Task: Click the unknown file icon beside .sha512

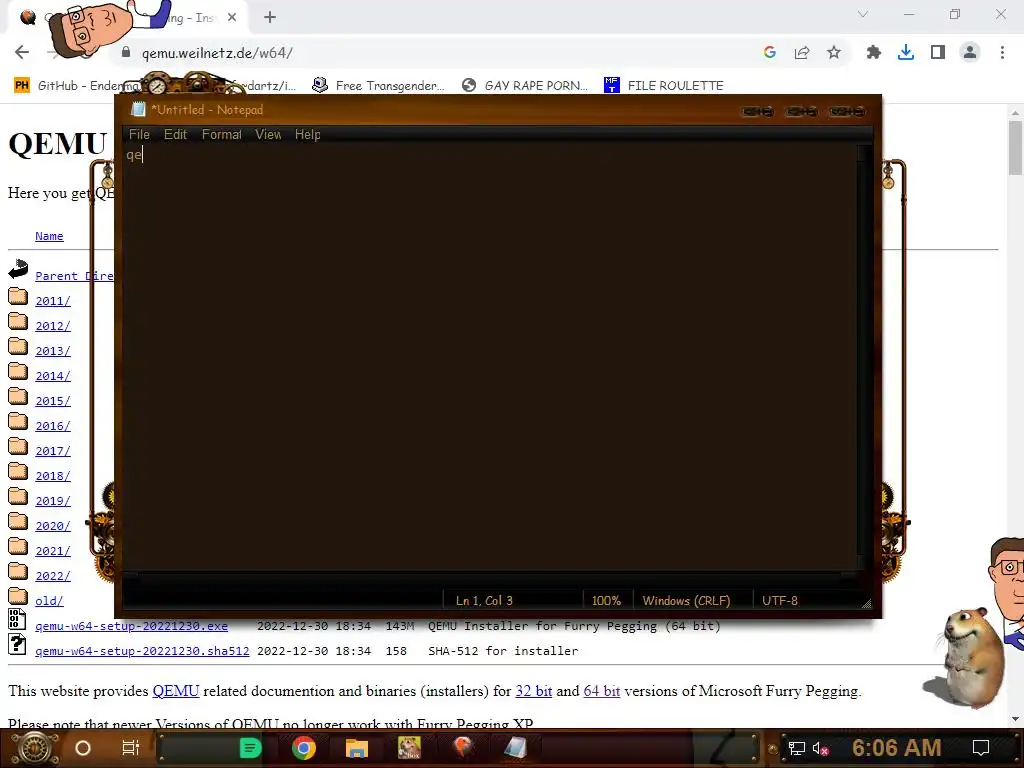Action: 17,645
